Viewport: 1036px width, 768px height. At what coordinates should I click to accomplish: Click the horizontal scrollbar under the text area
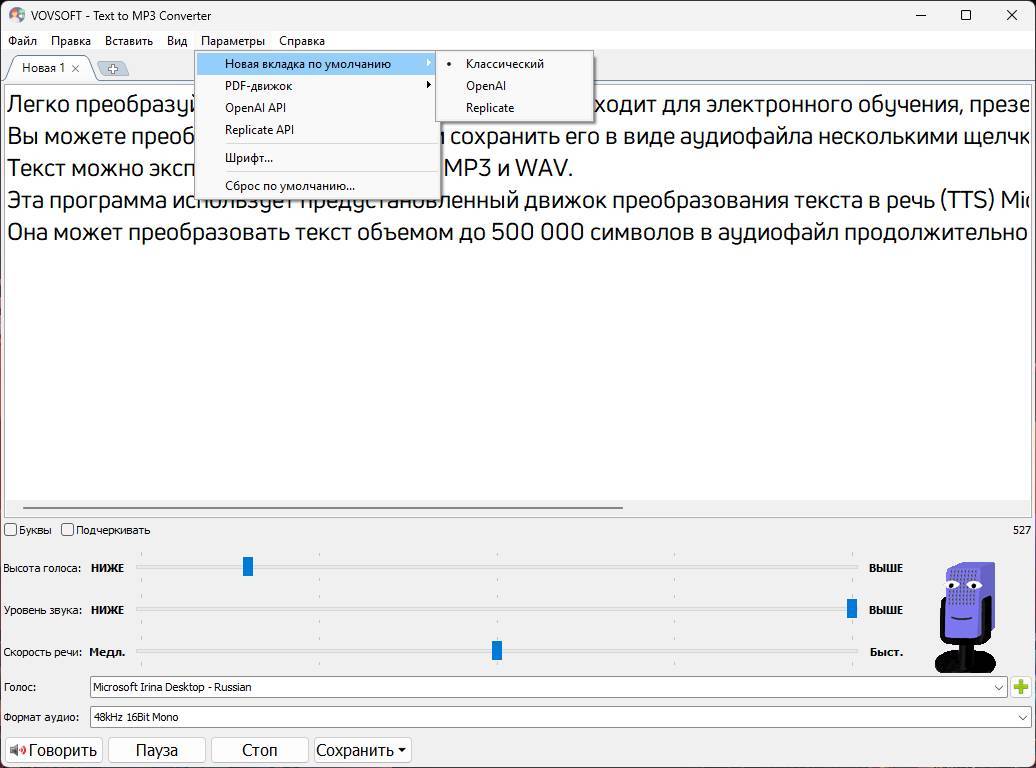pyautogui.click(x=322, y=508)
